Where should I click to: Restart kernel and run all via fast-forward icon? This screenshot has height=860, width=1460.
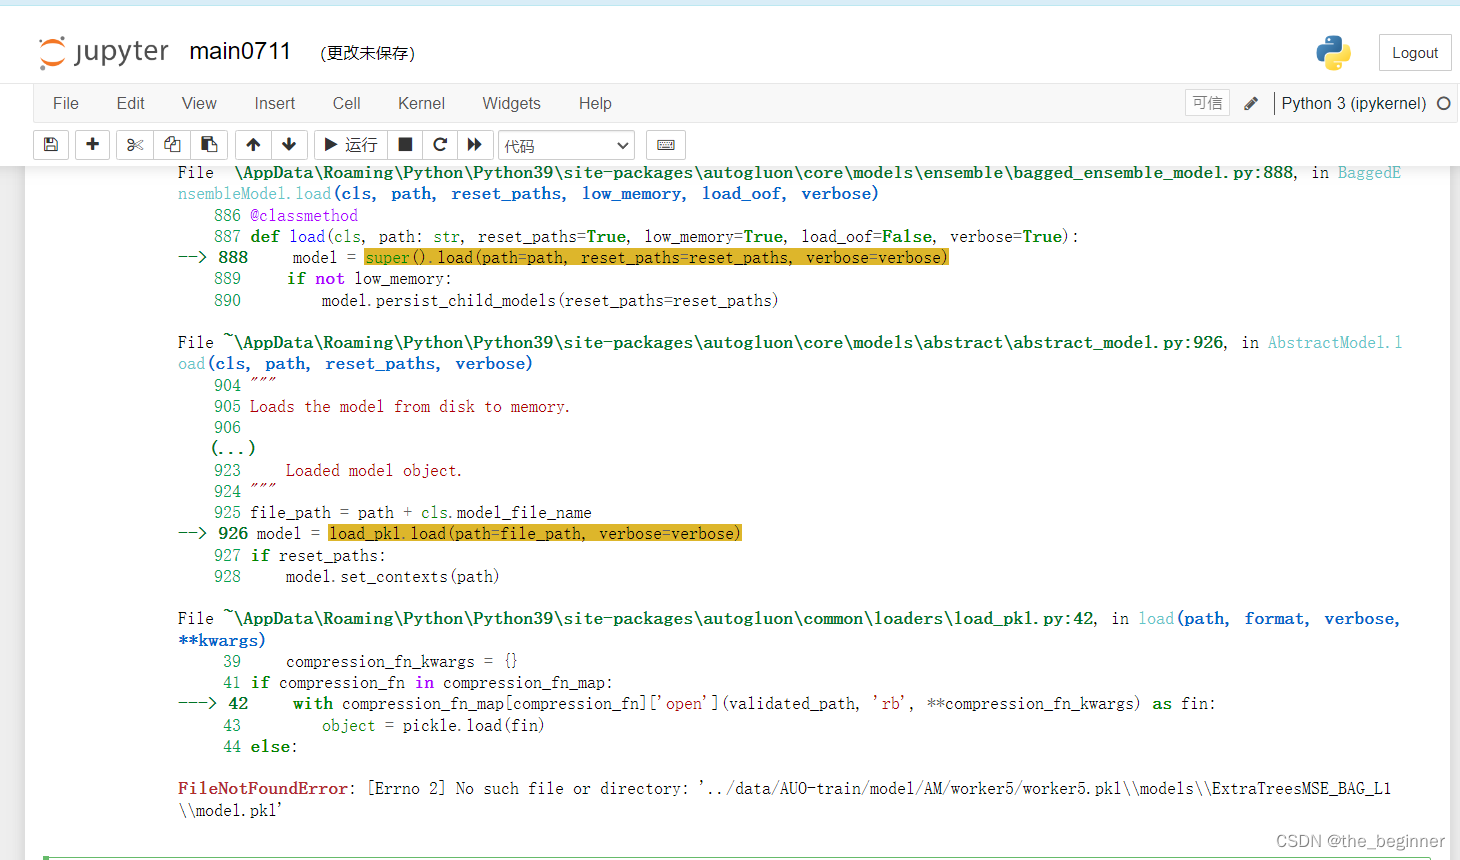pos(475,144)
